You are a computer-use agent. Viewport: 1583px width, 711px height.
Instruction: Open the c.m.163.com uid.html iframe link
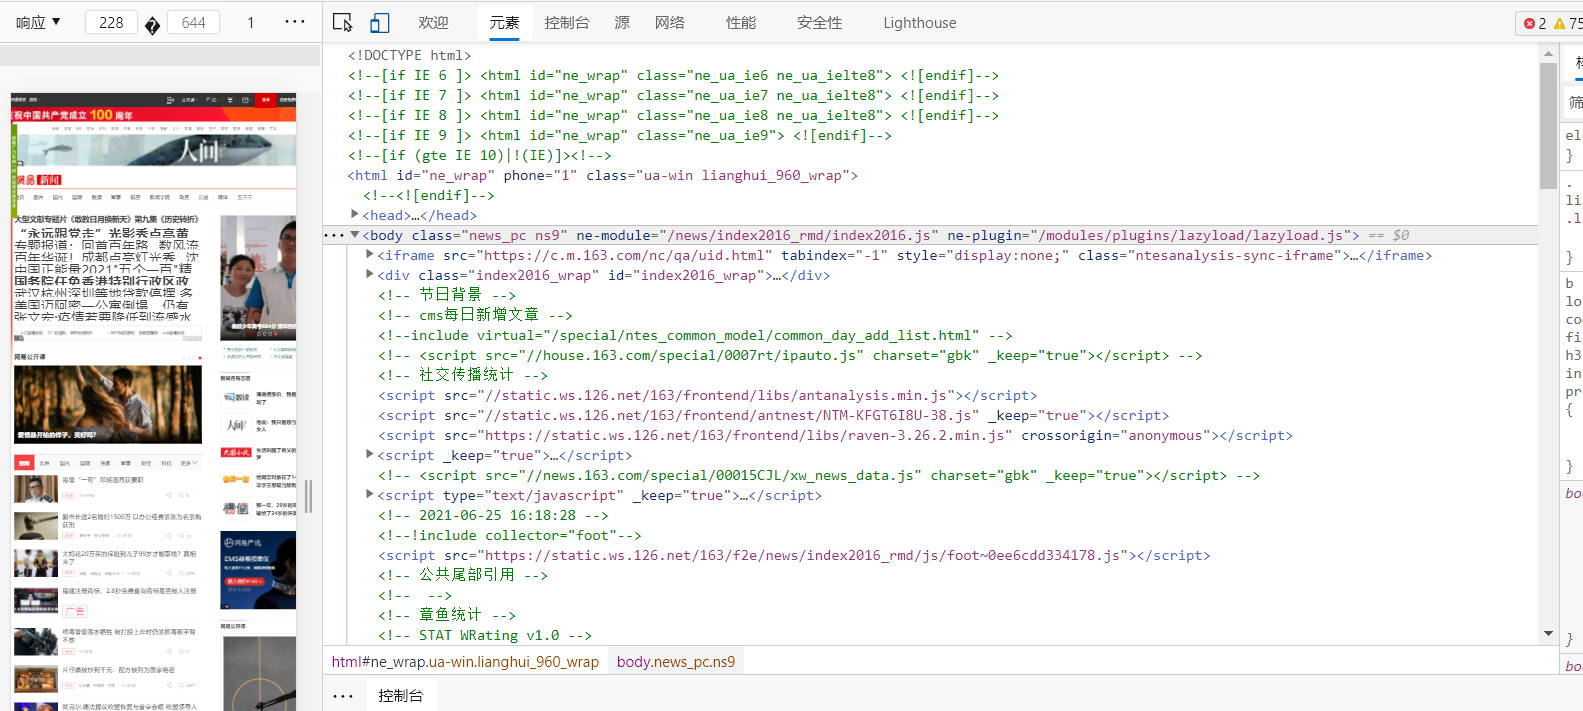tap(625, 255)
